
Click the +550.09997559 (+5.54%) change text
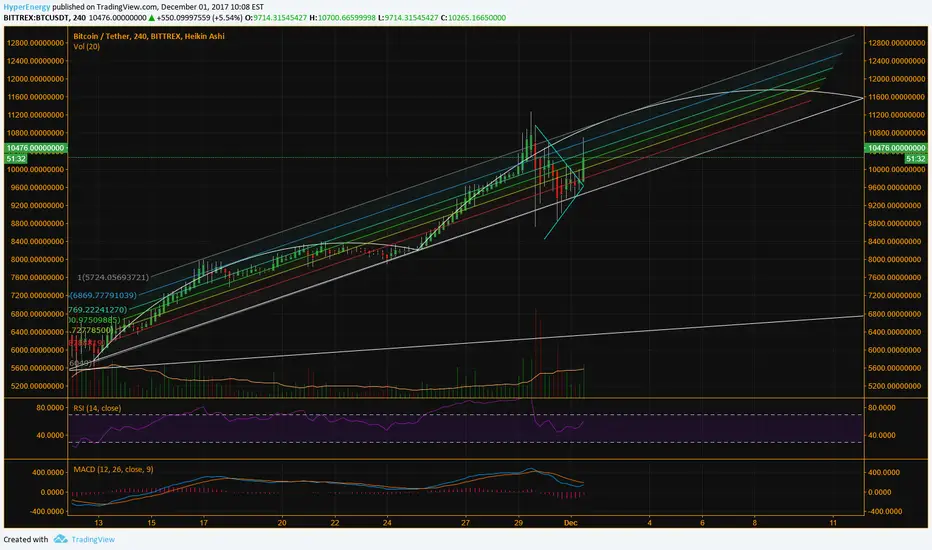click(x=200, y=18)
